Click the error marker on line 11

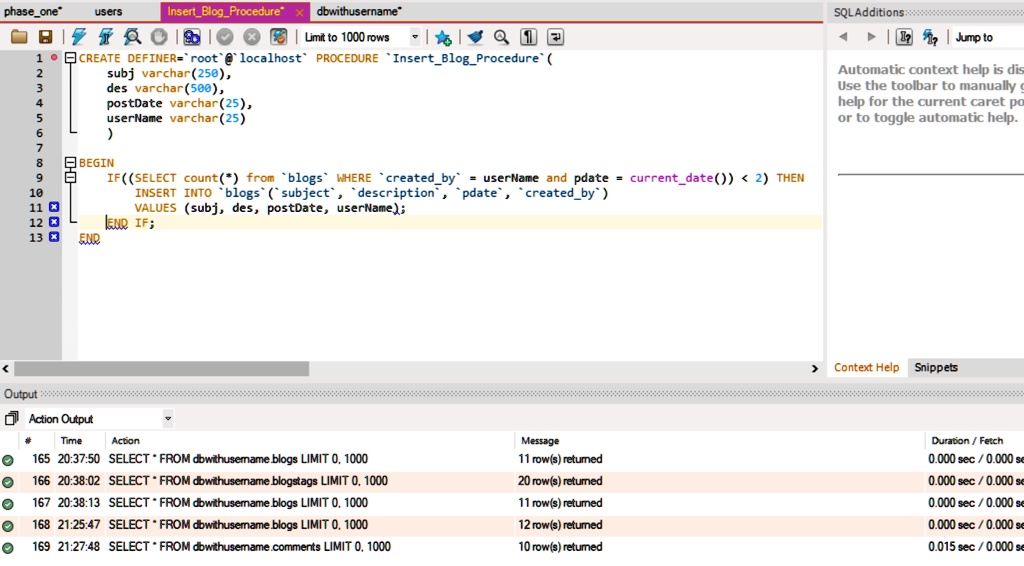[54, 208]
